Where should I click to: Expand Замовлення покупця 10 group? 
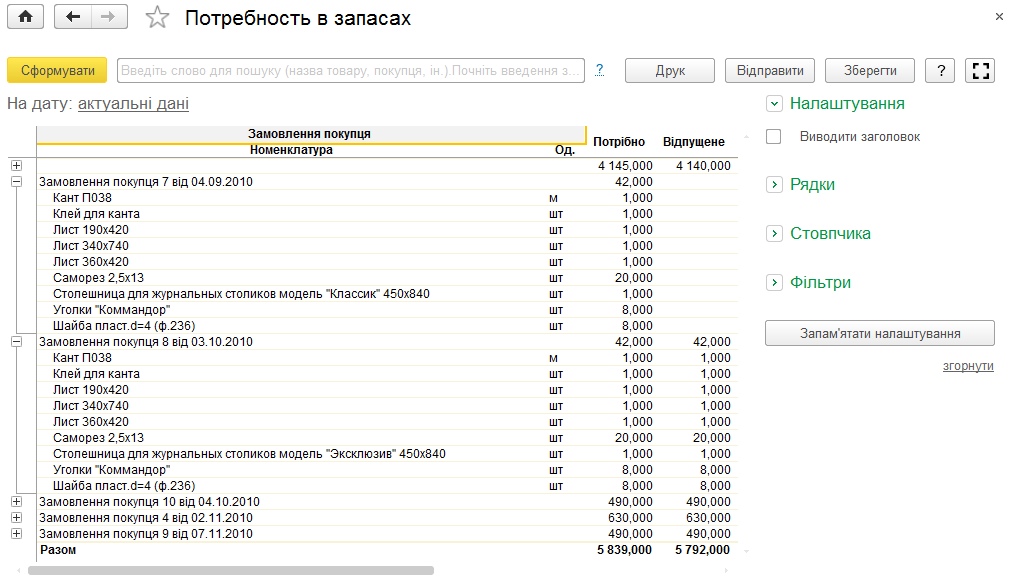point(17,502)
